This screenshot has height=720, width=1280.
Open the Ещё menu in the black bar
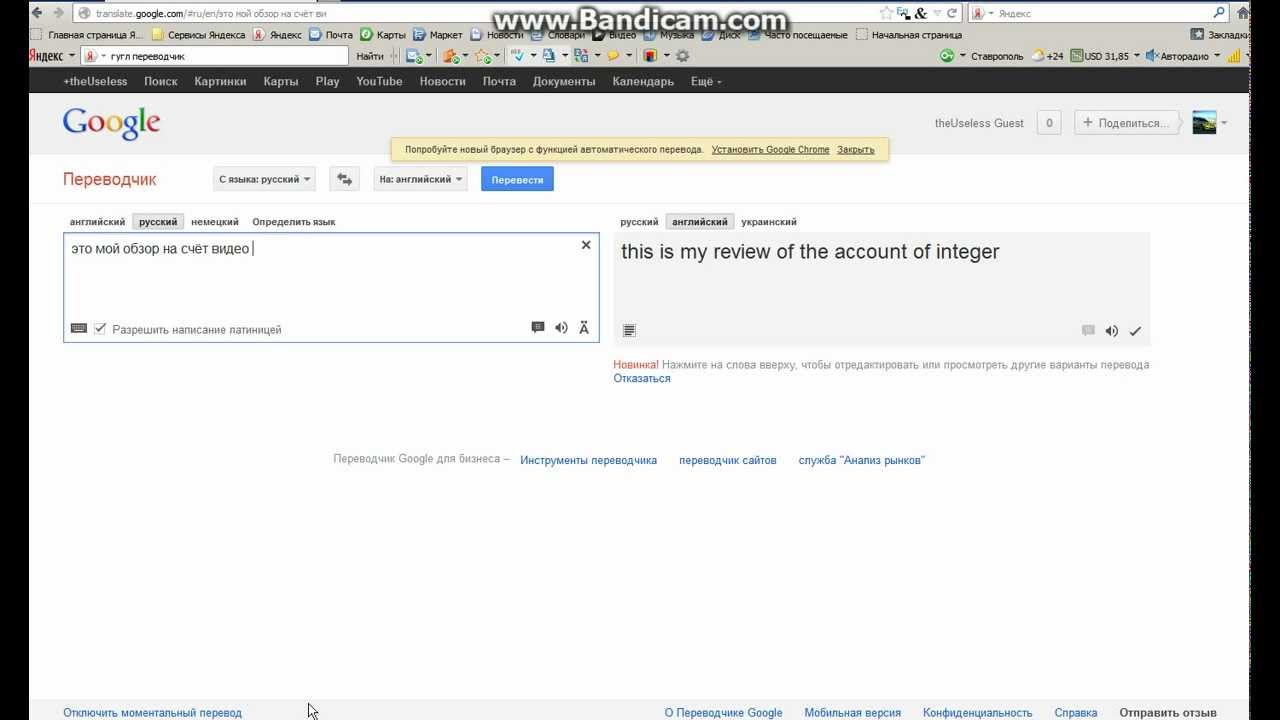pyautogui.click(x=706, y=81)
